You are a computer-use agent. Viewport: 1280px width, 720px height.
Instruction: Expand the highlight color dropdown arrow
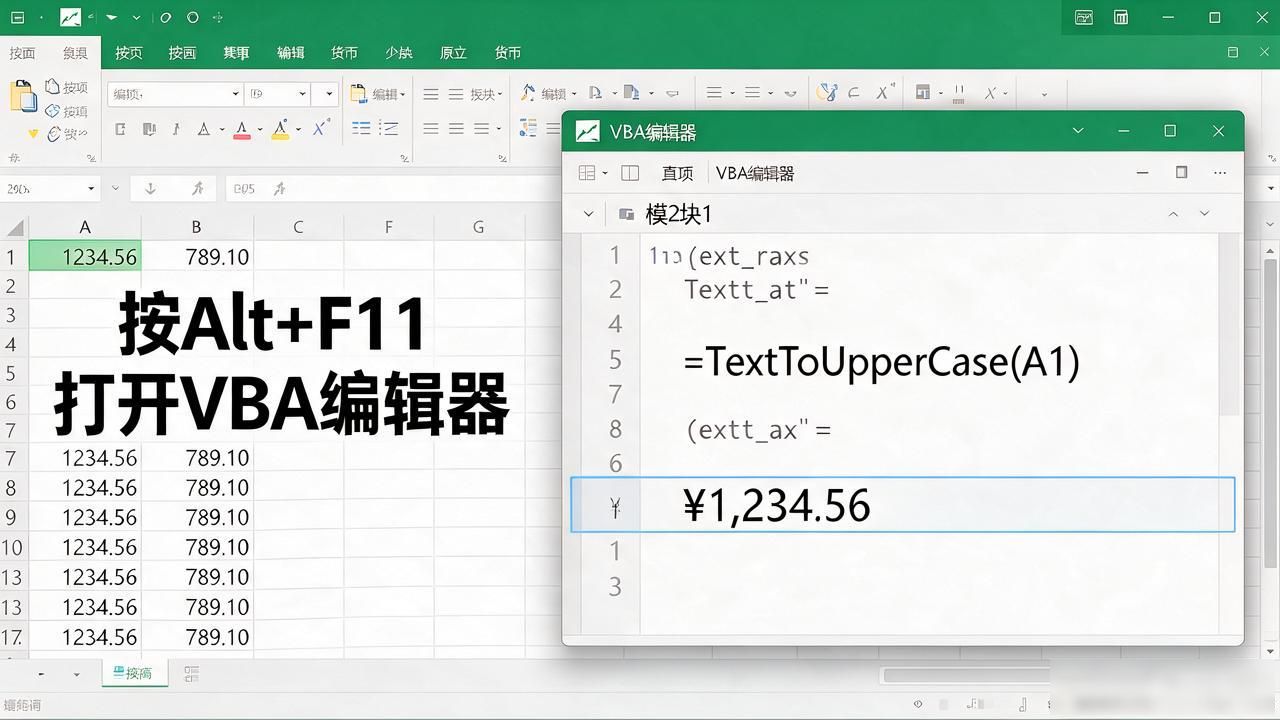pos(298,129)
